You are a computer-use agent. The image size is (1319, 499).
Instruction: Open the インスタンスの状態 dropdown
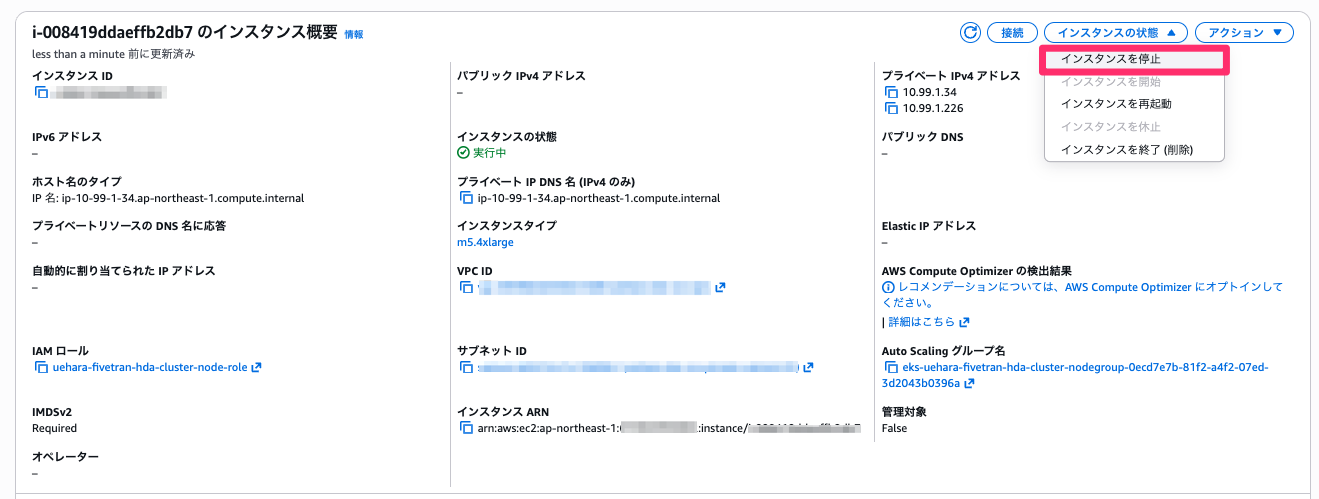pyautogui.click(x=1118, y=33)
